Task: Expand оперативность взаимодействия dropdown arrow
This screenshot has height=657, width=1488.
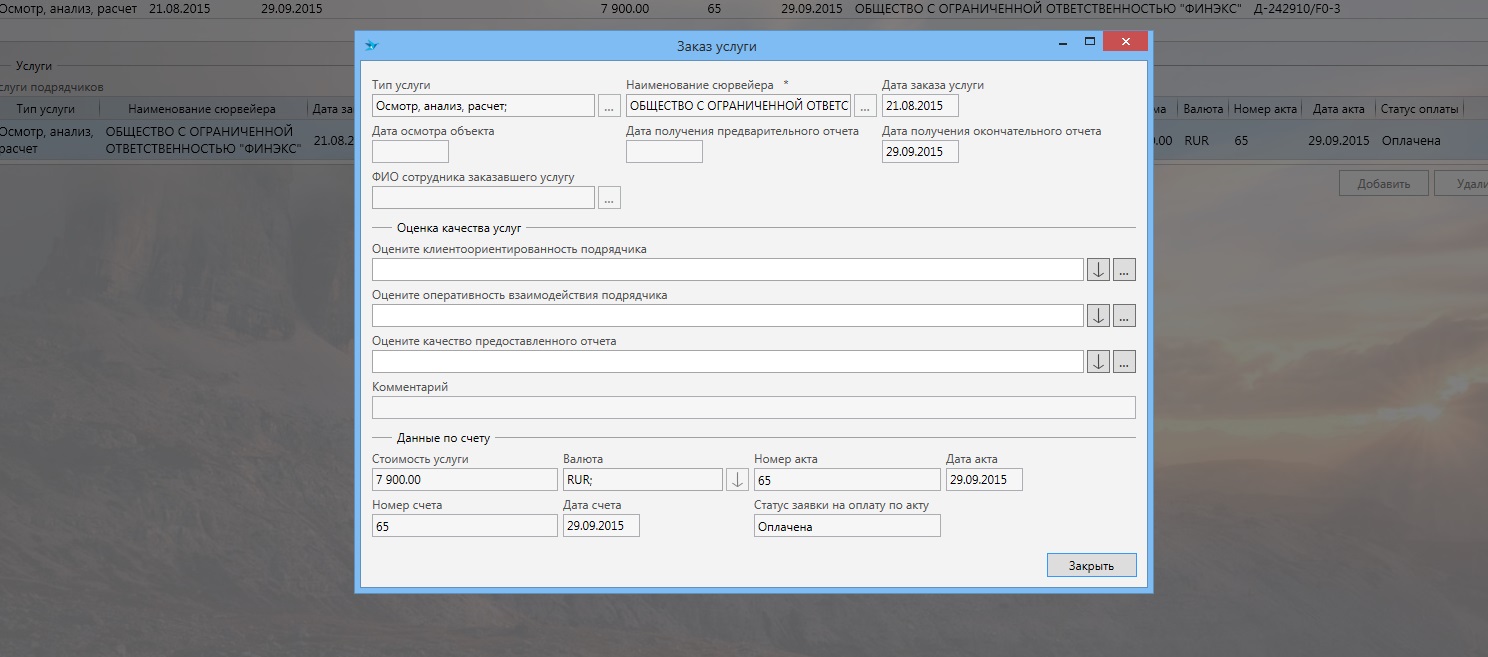Action: [1098, 315]
